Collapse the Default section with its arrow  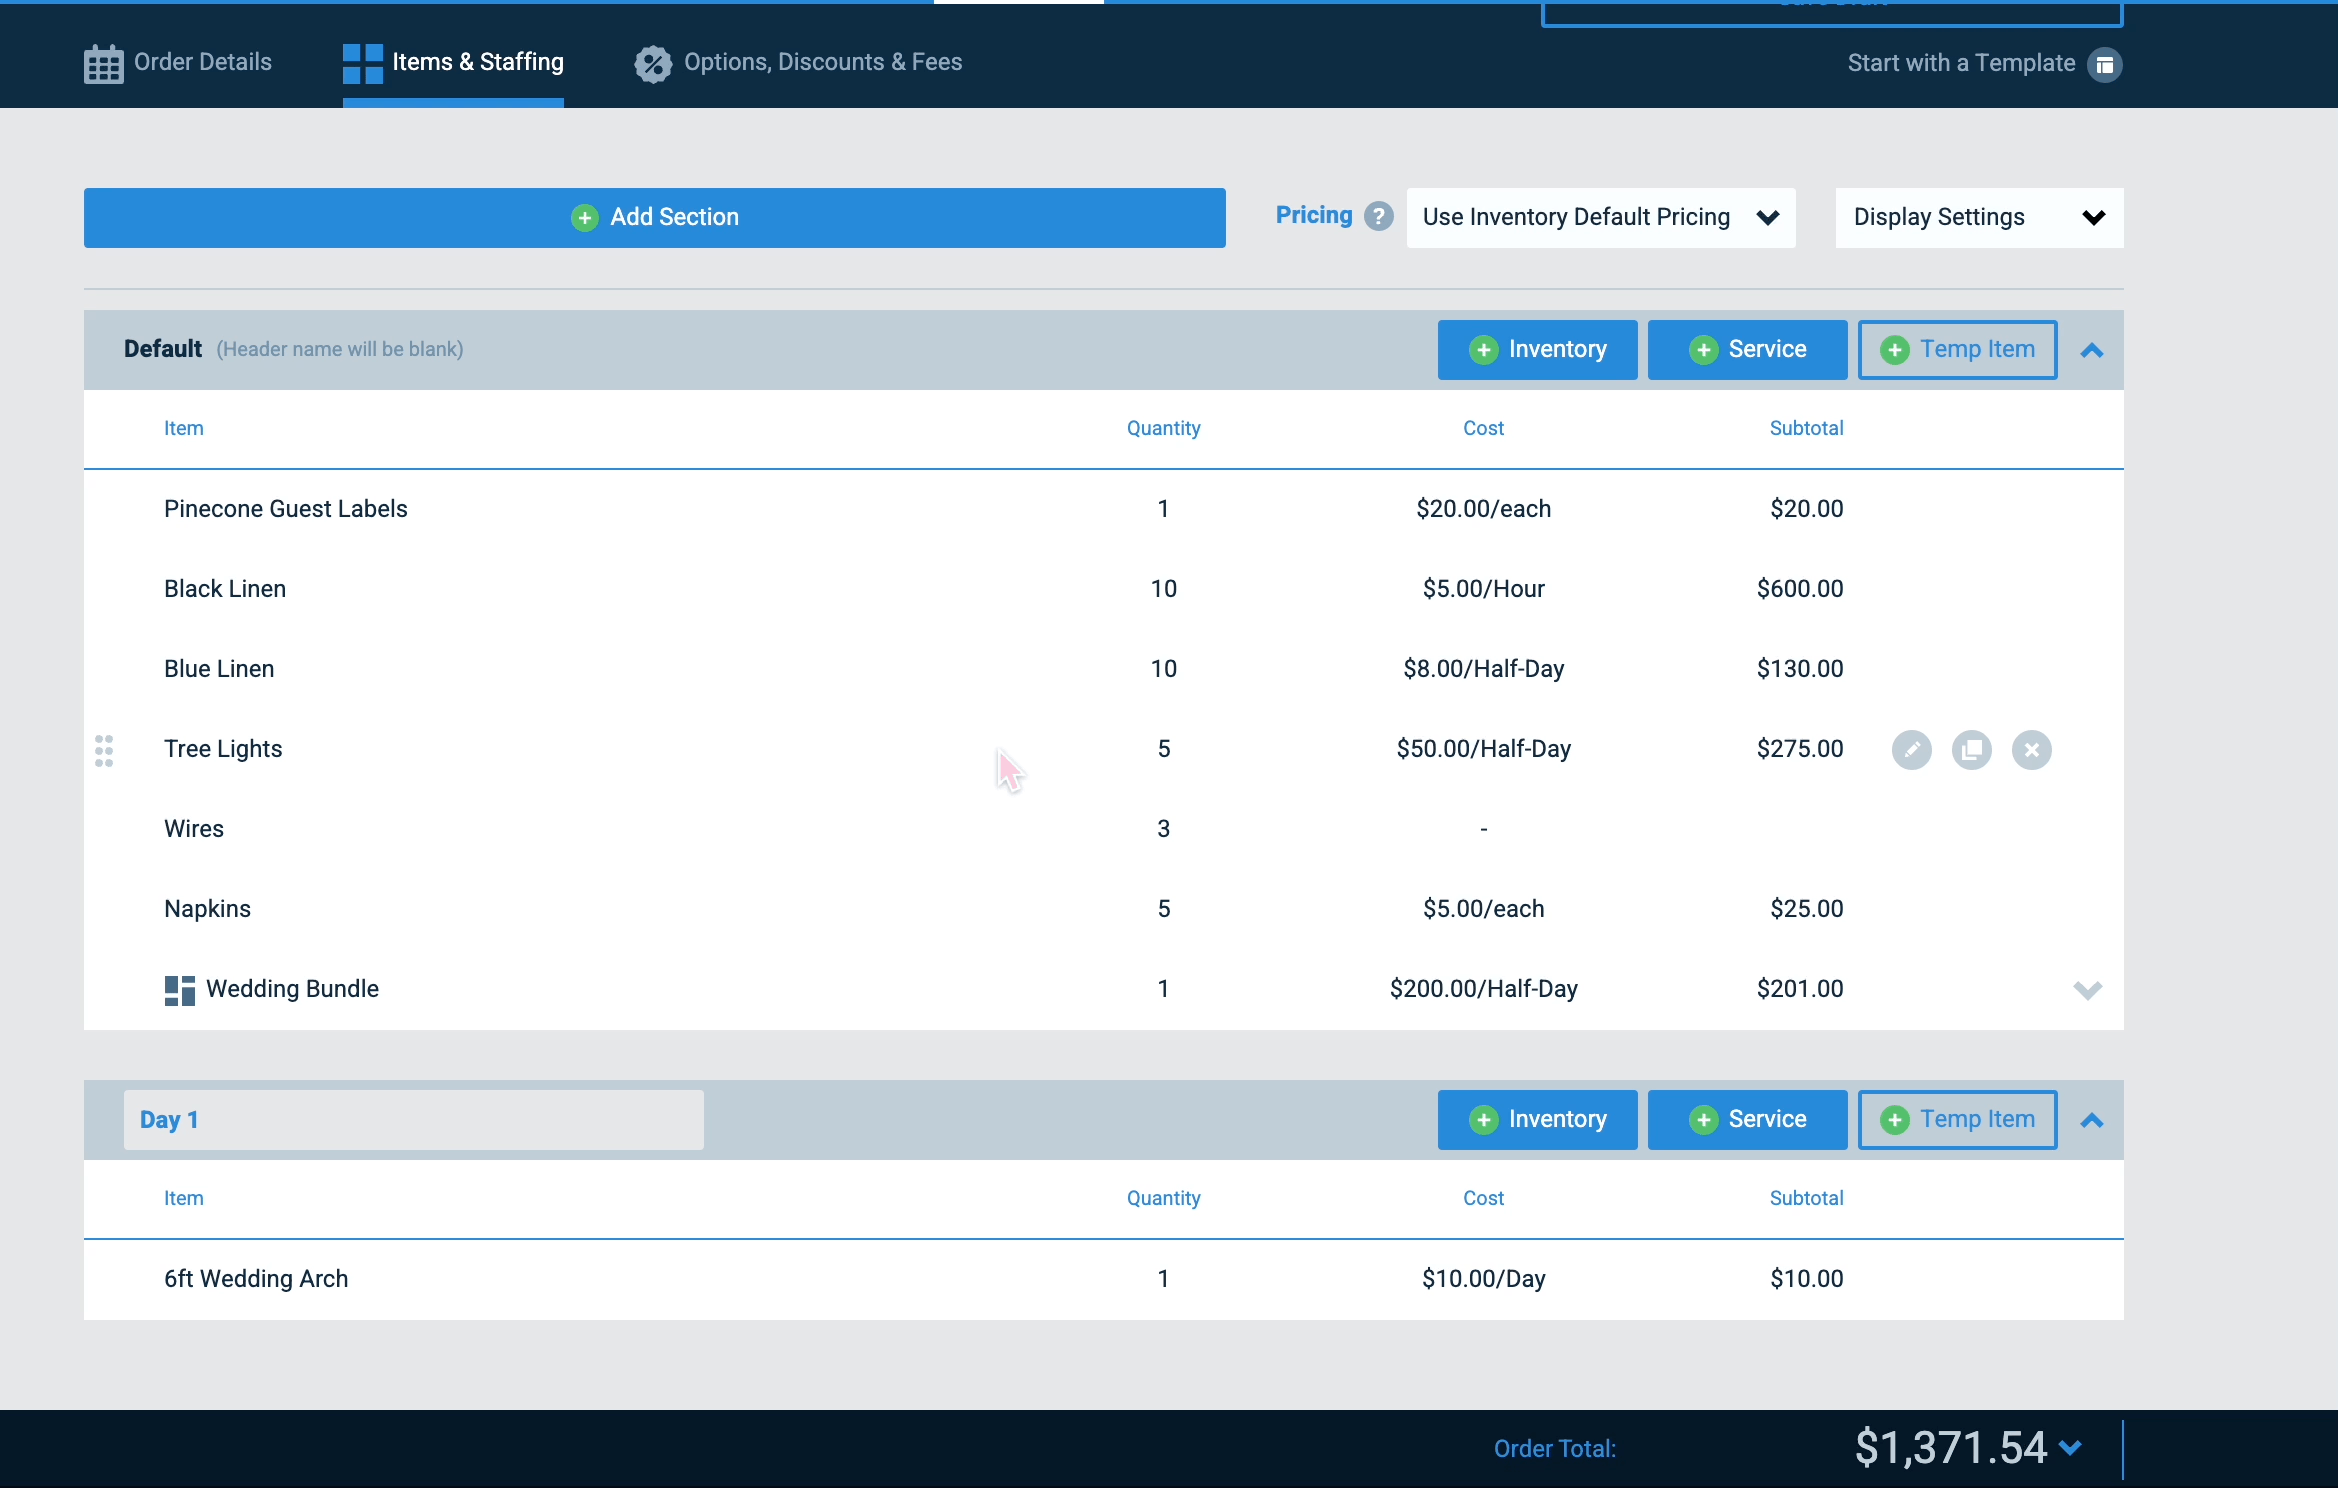coord(2091,350)
